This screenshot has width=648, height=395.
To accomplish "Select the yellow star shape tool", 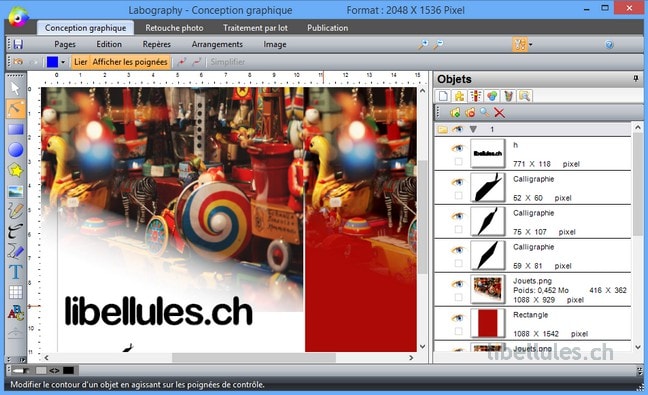I will [16, 170].
